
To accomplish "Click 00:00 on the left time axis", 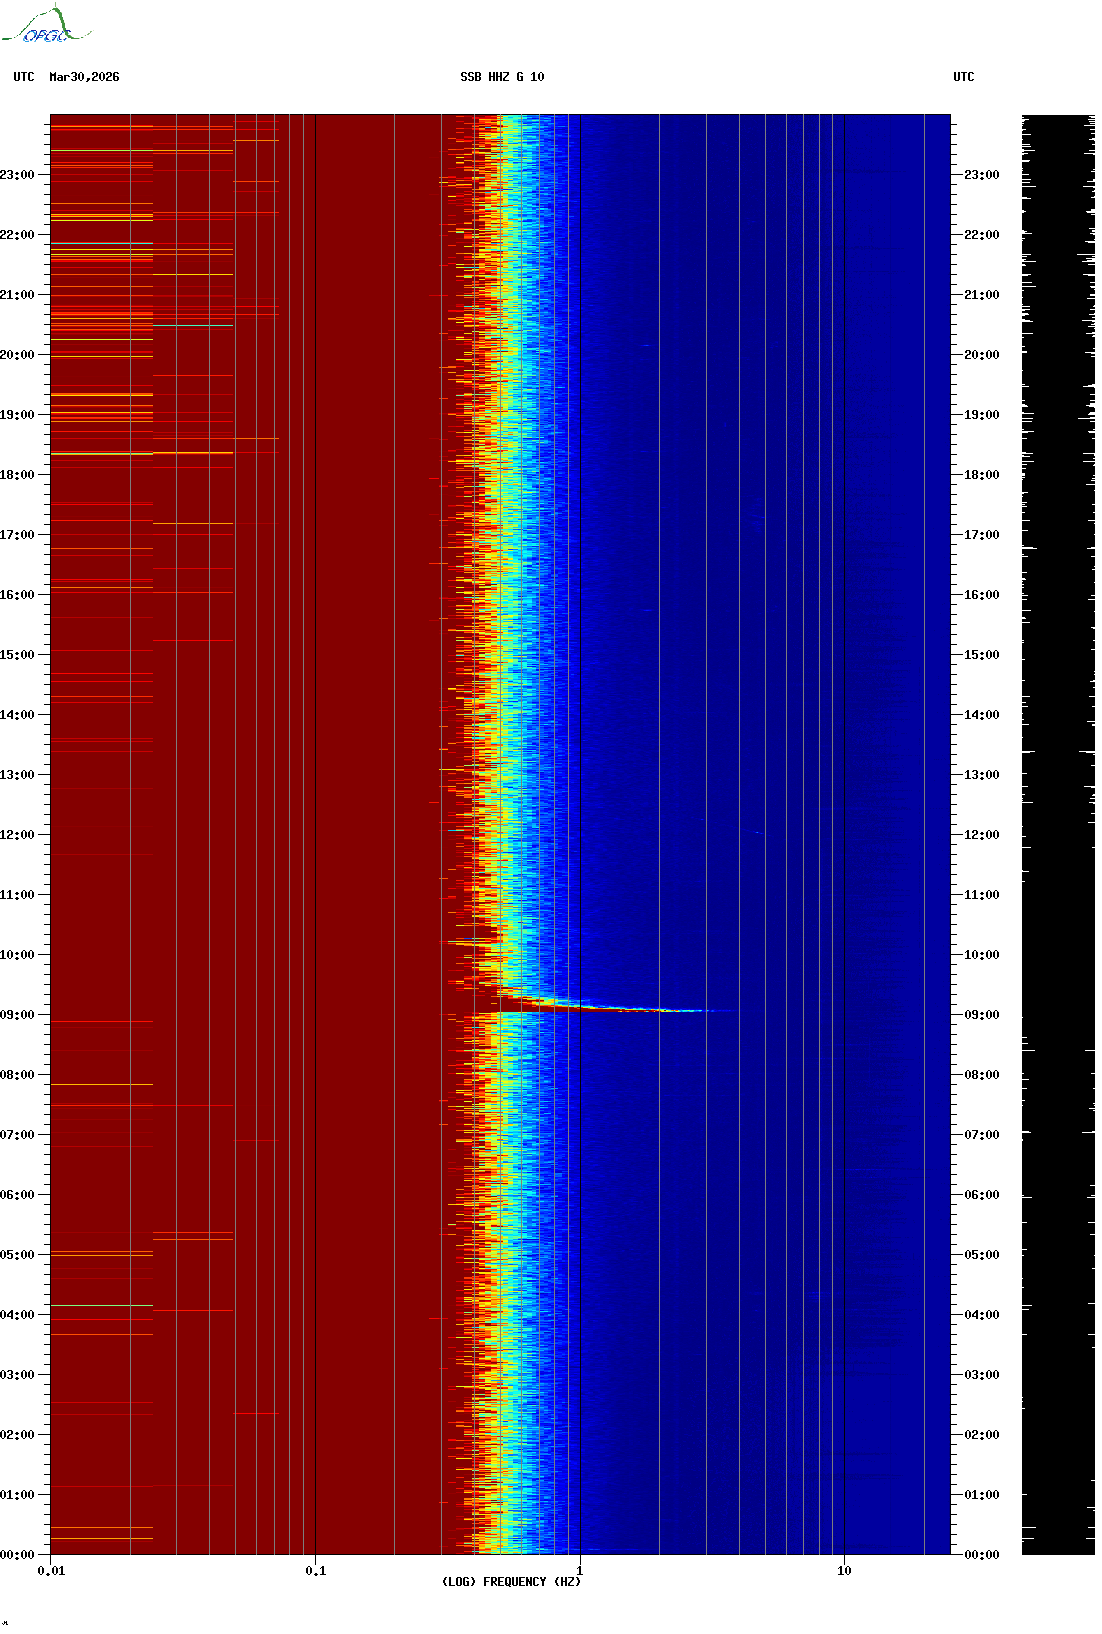I will 17,1555.
